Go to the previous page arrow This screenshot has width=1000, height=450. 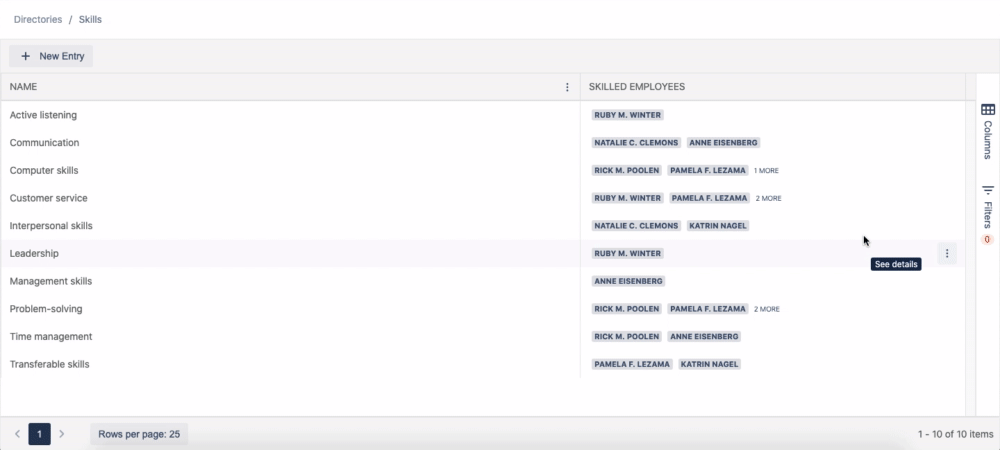pos(17,434)
